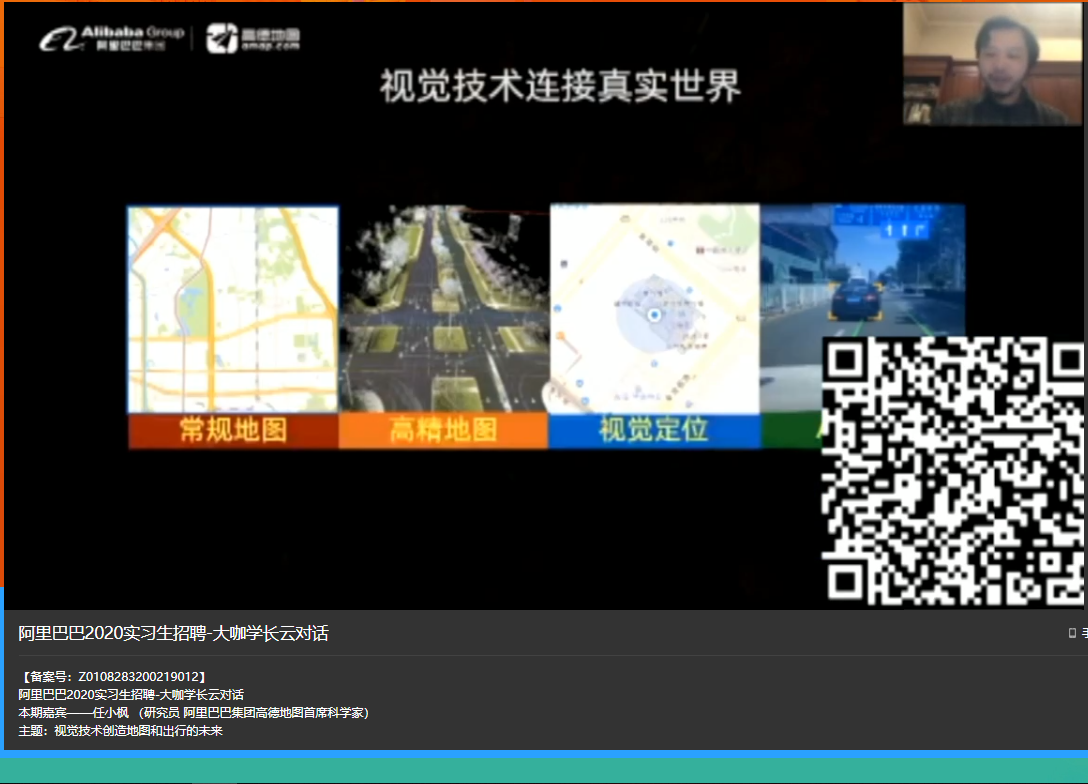Click the guest line 本期嘉宾——任小枫
The height and width of the screenshot is (784, 1088).
tap(194, 713)
